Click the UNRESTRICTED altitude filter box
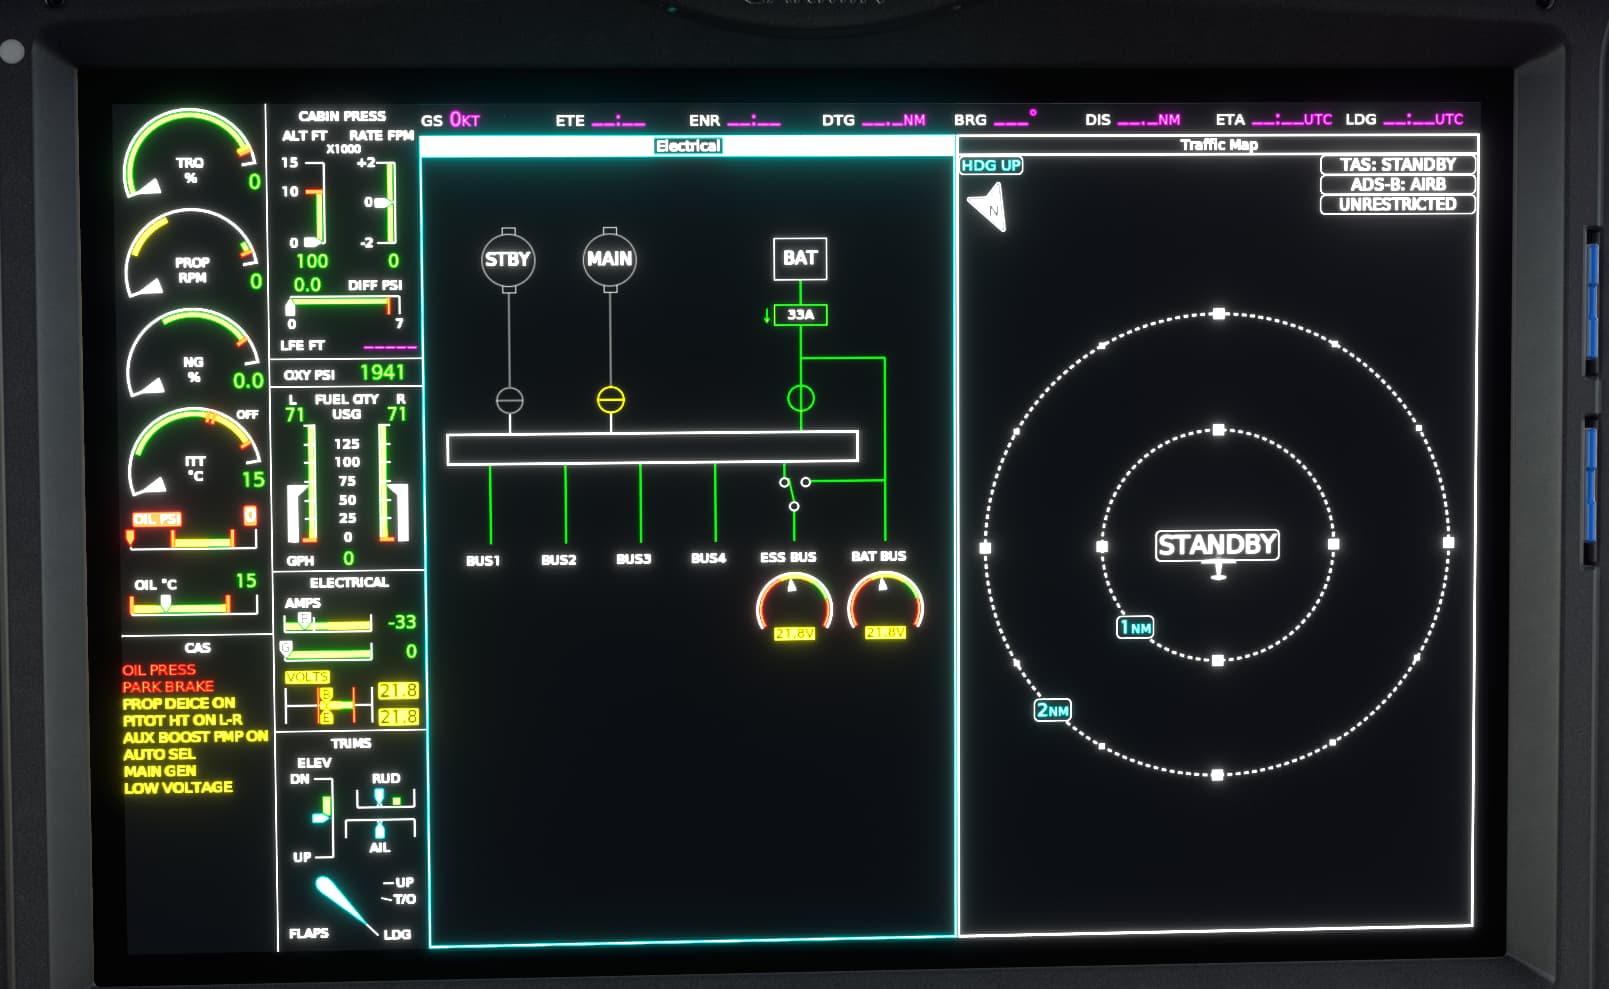1609x989 pixels. (1397, 204)
